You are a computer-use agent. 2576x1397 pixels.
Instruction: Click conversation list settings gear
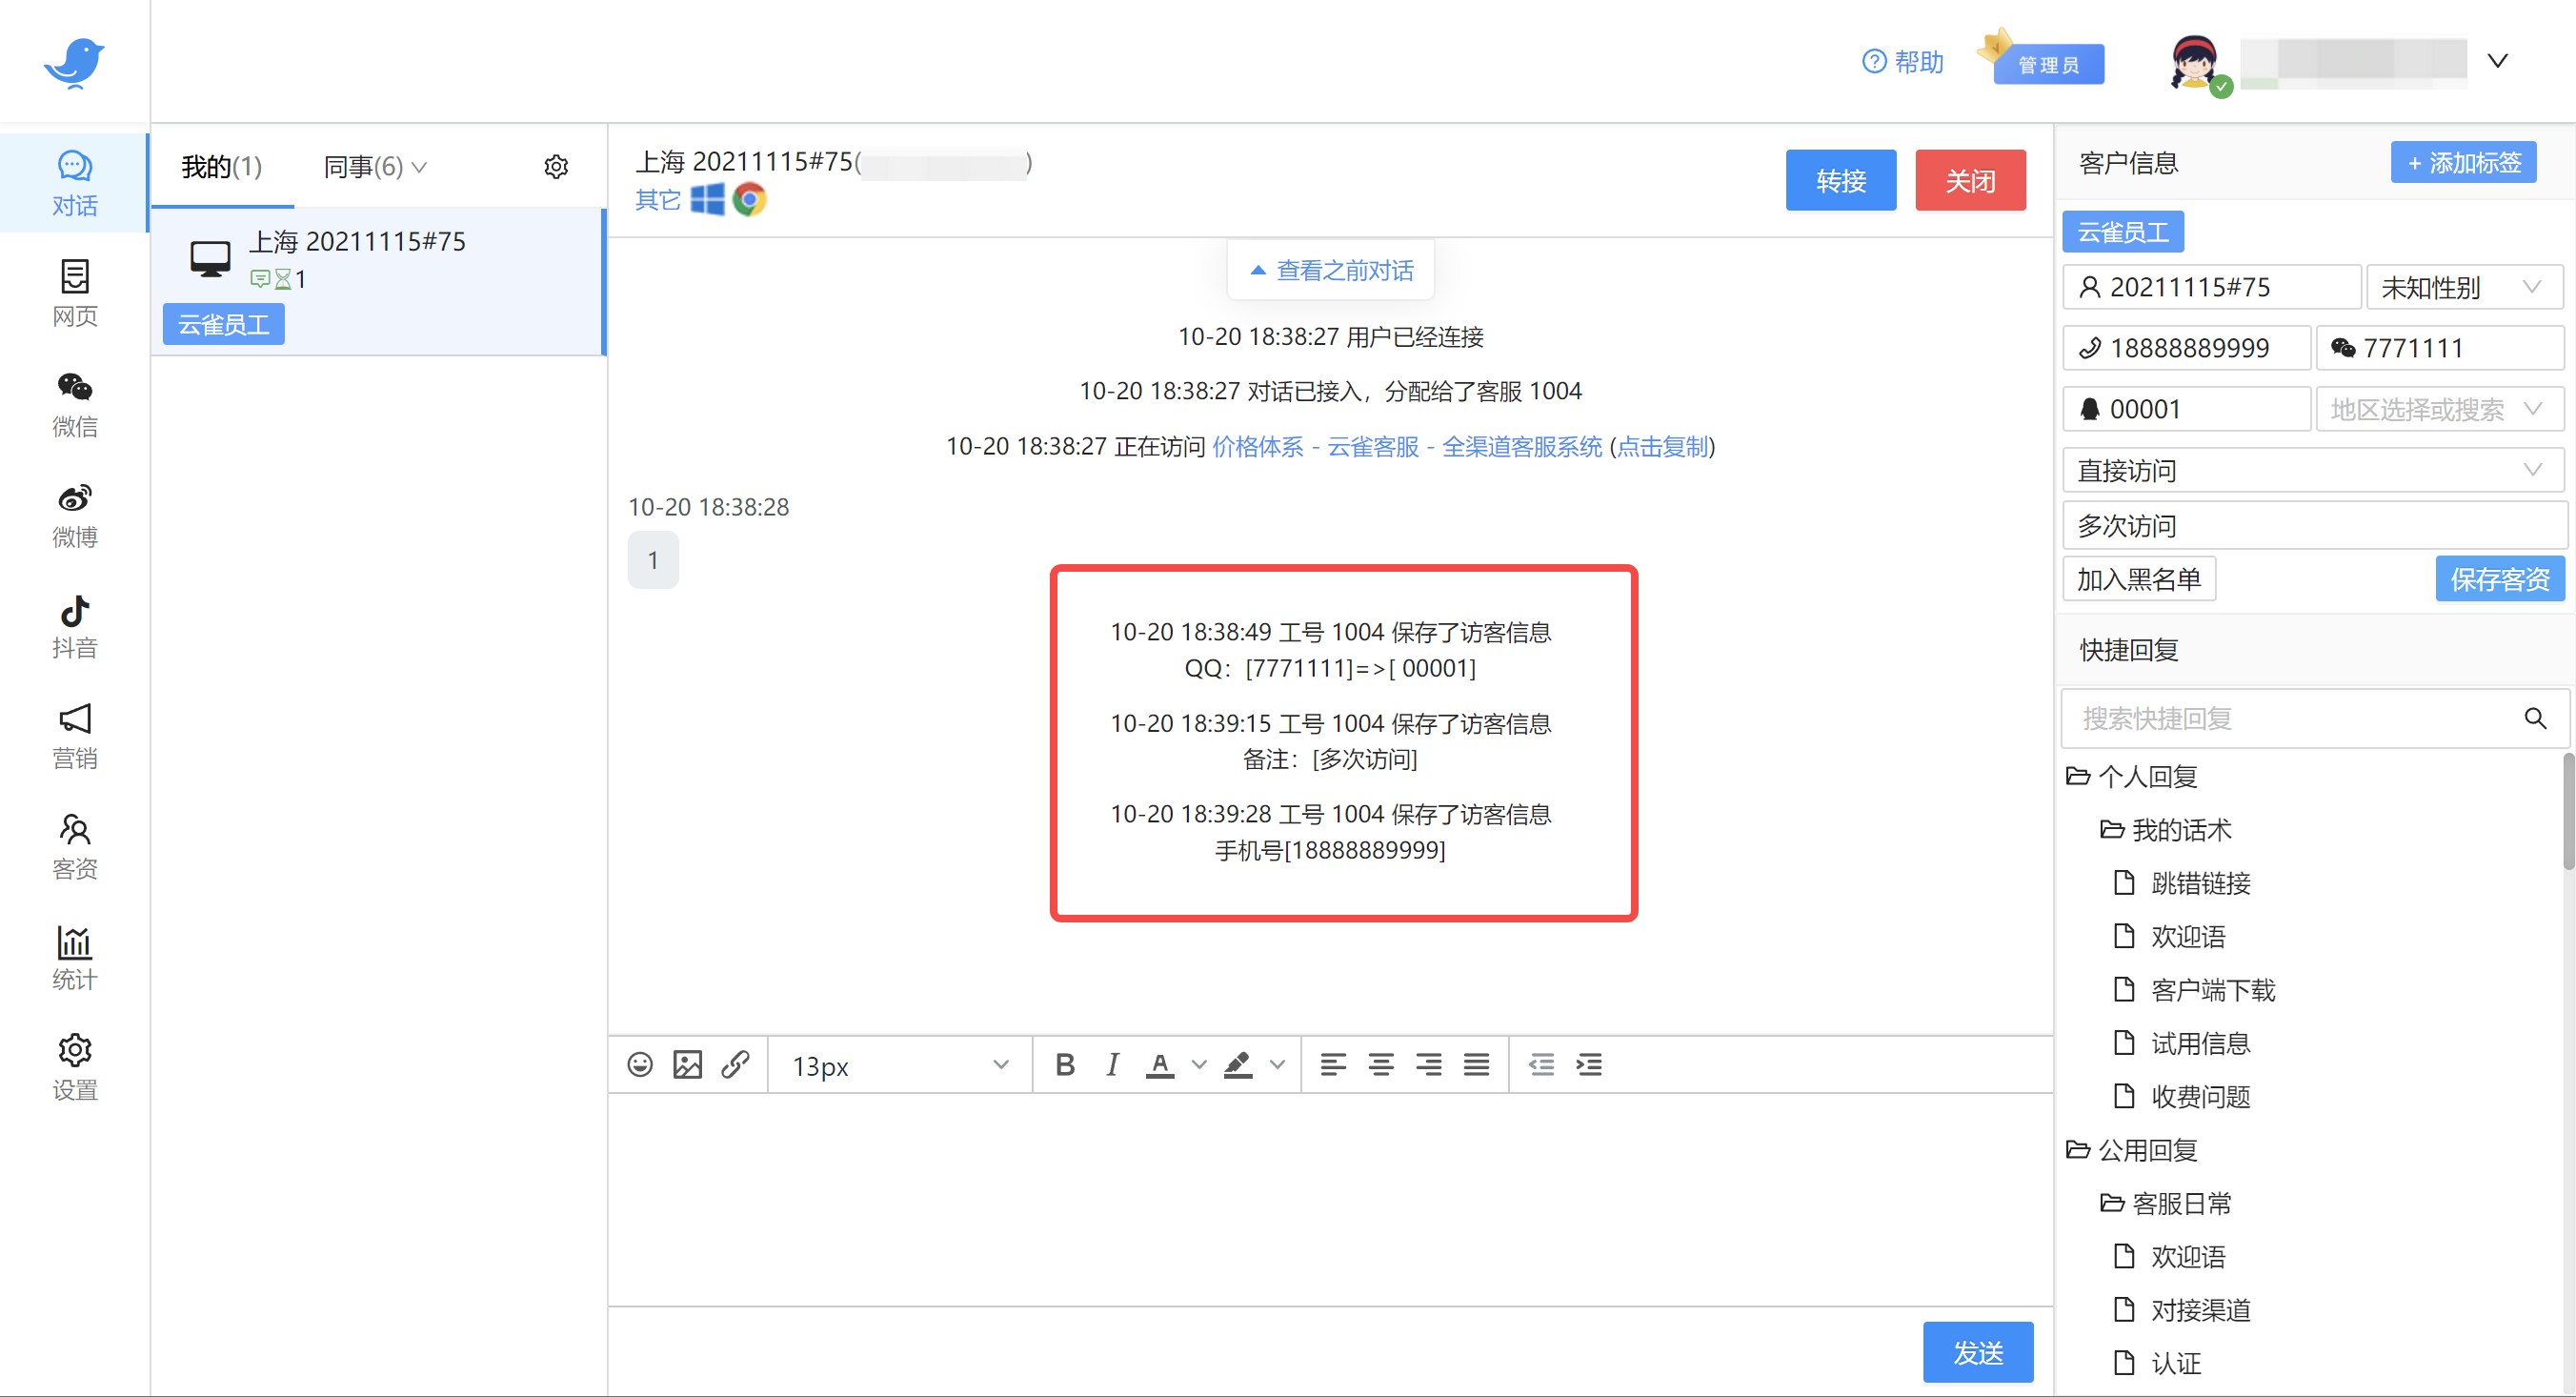point(556,167)
